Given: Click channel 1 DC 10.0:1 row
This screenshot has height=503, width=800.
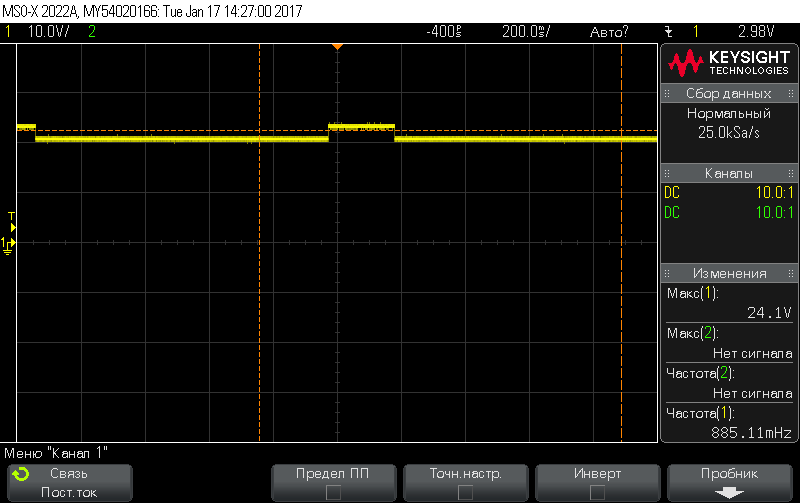Looking at the screenshot, I should tap(729, 192).
